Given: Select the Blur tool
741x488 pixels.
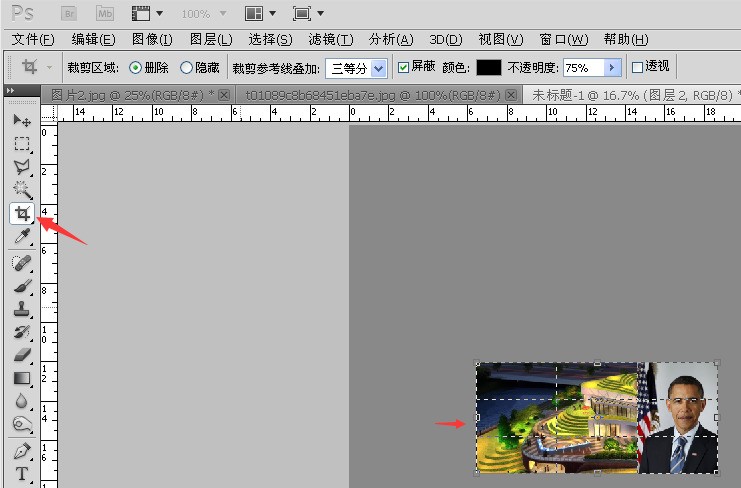Looking at the screenshot, I should tap(22, 401).
